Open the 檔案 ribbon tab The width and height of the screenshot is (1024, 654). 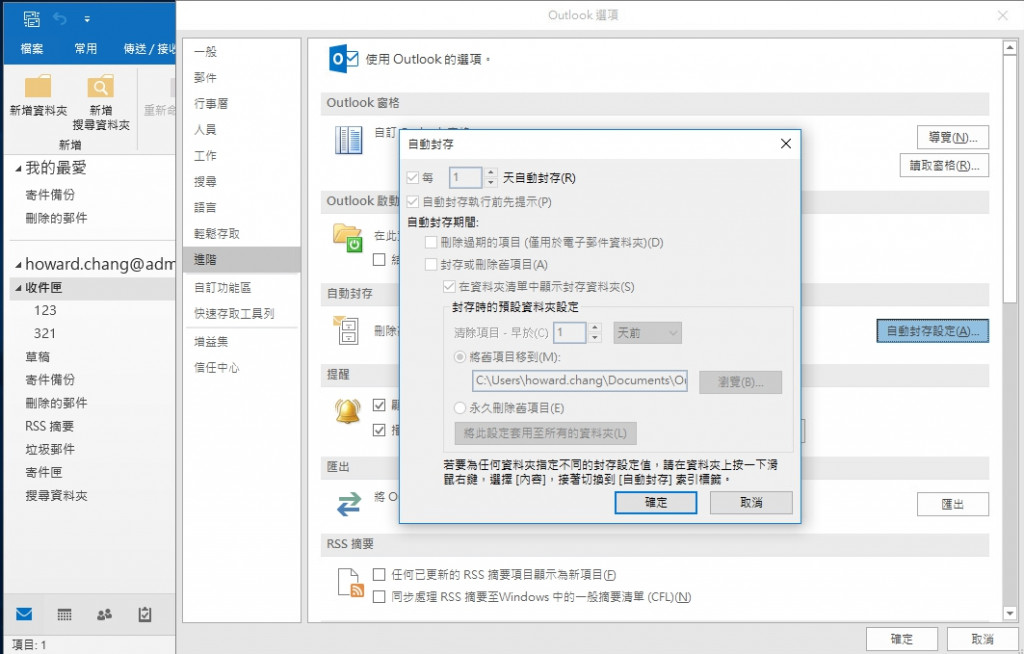(31, 48)
